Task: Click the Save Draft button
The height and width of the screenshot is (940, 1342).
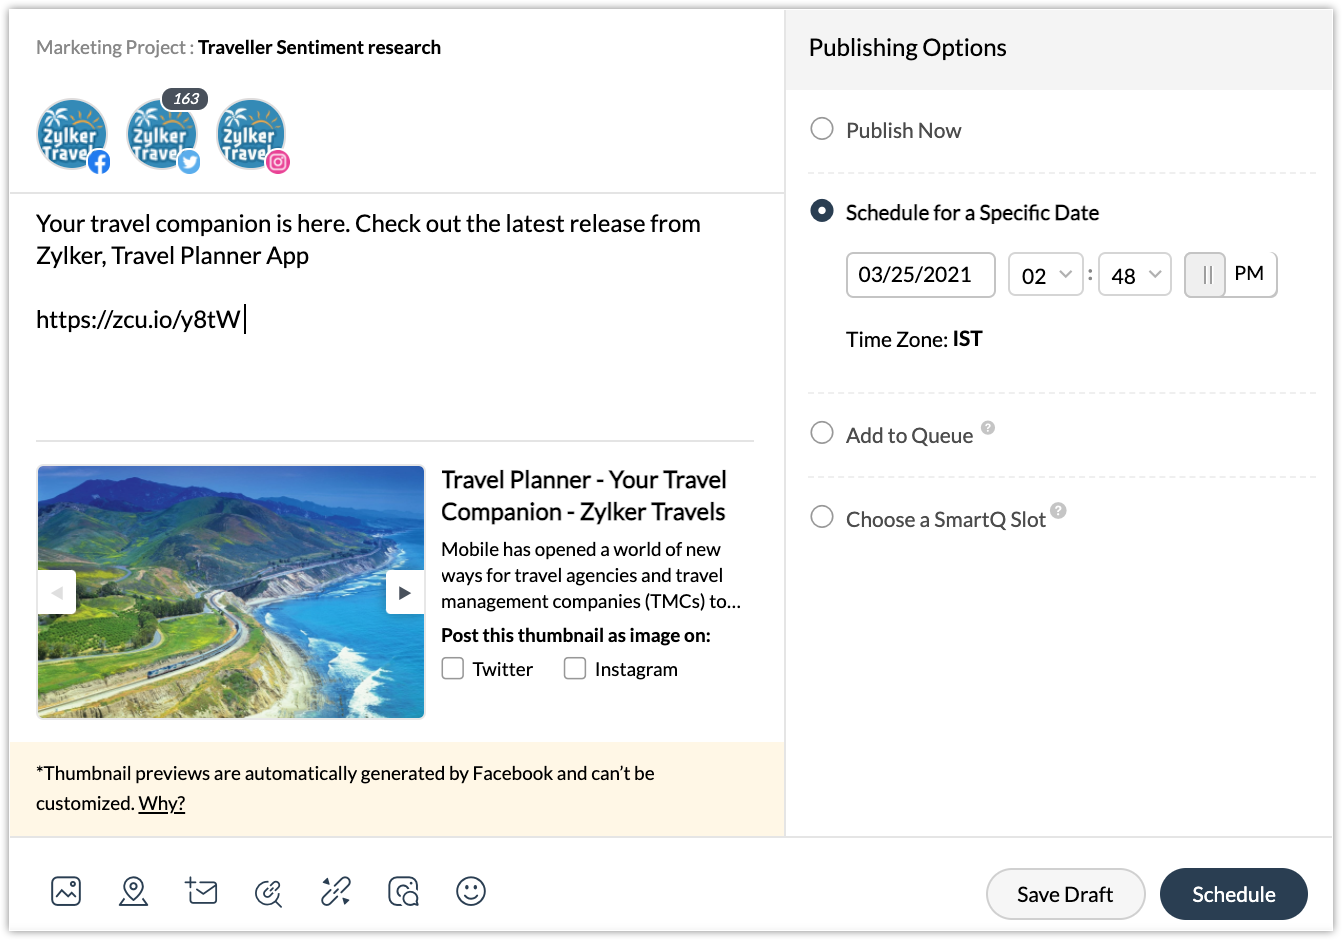Action: coord(1065,894)
